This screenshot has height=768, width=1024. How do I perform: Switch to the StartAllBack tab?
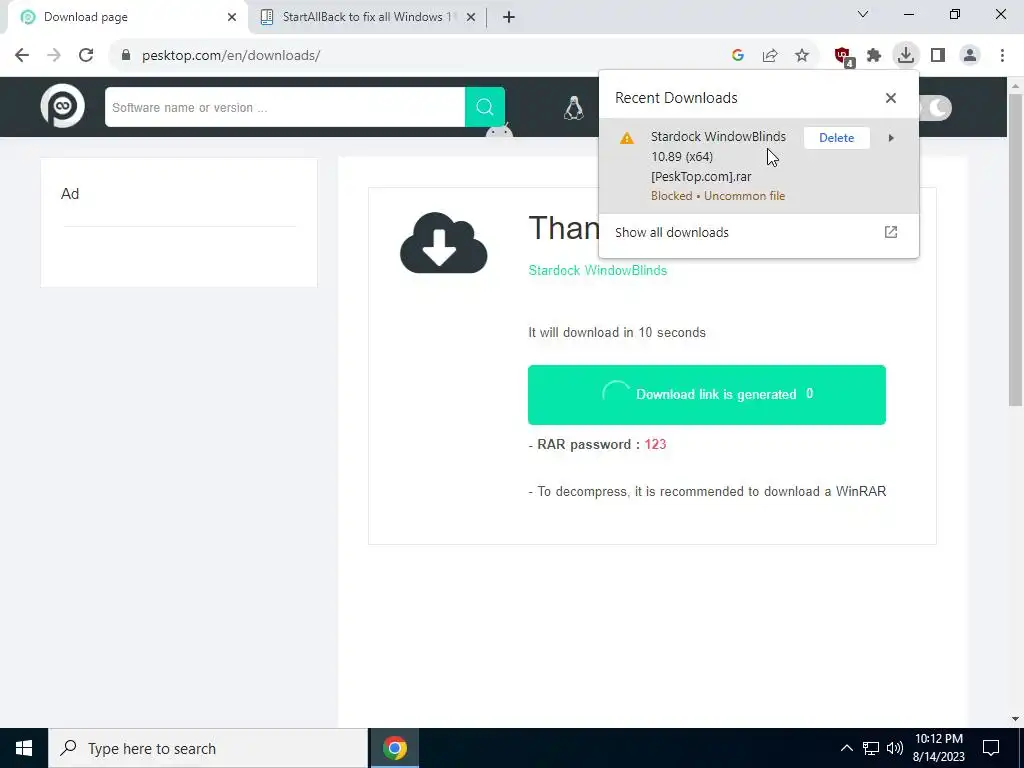pos(368,17)
